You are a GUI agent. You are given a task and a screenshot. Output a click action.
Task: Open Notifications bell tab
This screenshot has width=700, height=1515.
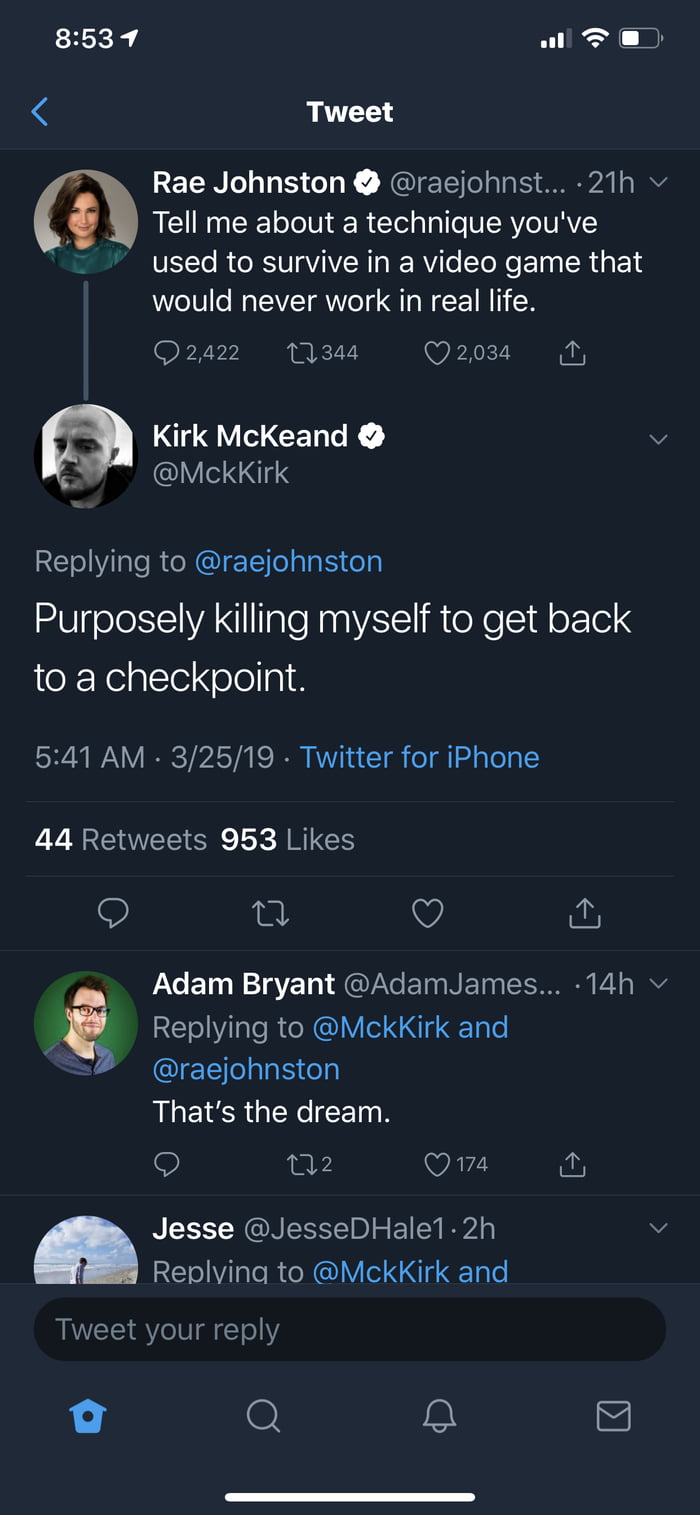click(x=438, y=1415)
